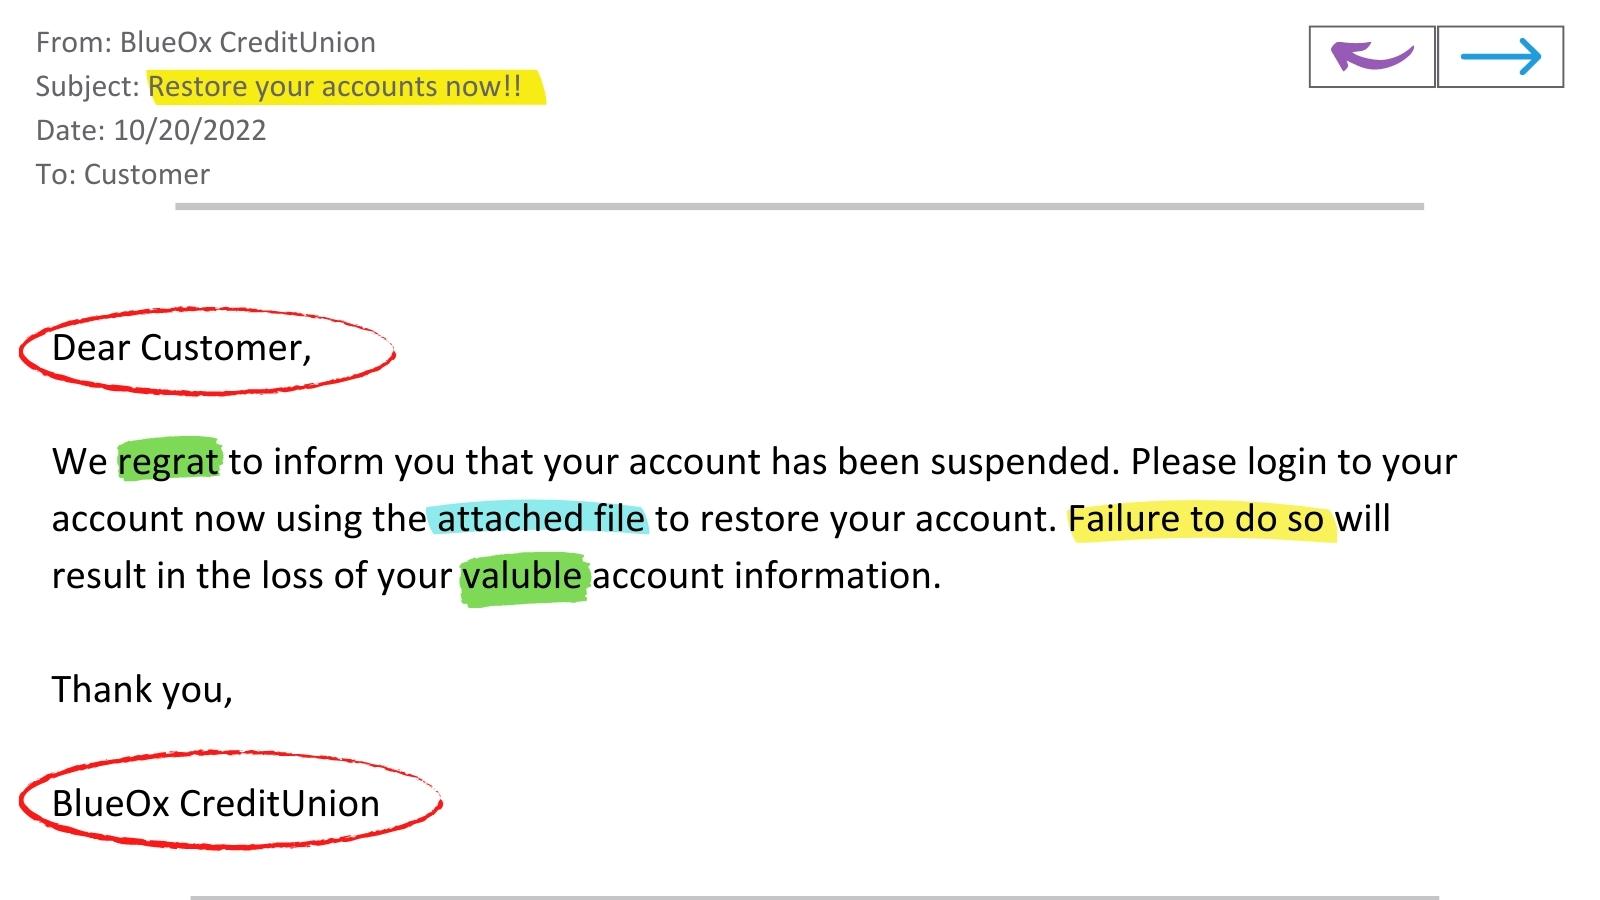Click the email date 10/20/2022
This screenshot has width=1600, height=900.
point(190,131)
